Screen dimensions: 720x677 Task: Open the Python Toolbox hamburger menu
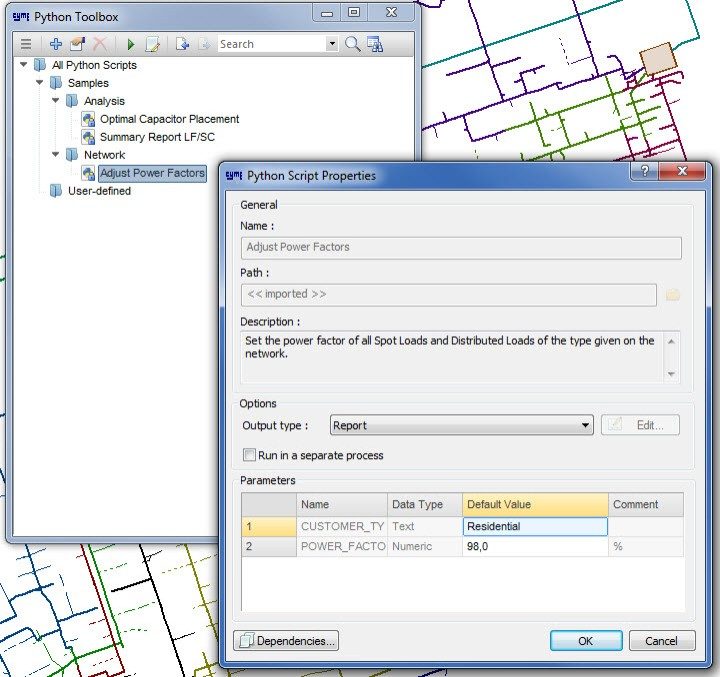(x=26, y=44)
